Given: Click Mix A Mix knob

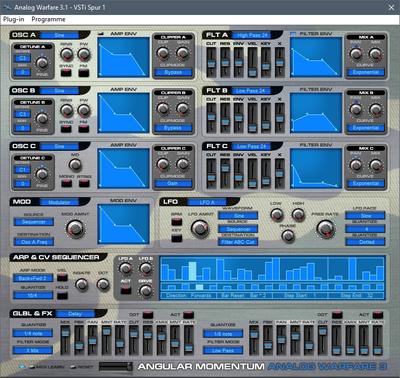Looking at the screenshot, I should pos(375,53).
